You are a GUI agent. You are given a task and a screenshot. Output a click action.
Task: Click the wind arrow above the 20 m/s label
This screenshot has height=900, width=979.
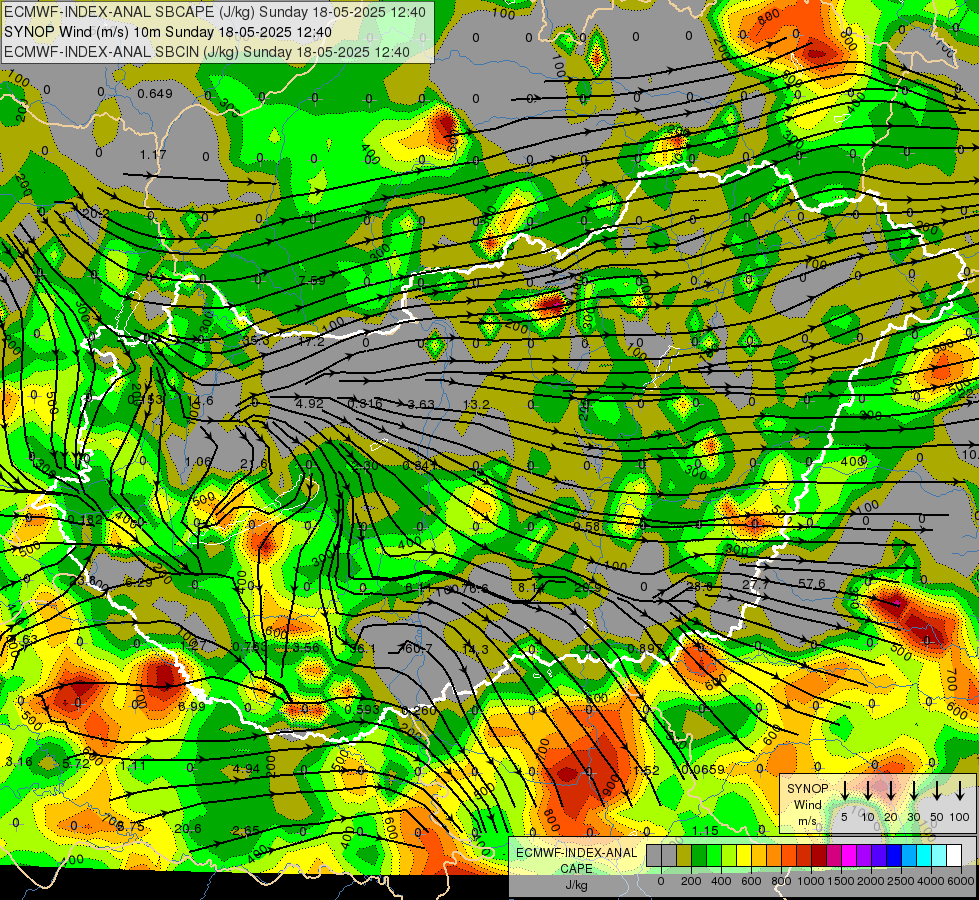pos(891,790)
